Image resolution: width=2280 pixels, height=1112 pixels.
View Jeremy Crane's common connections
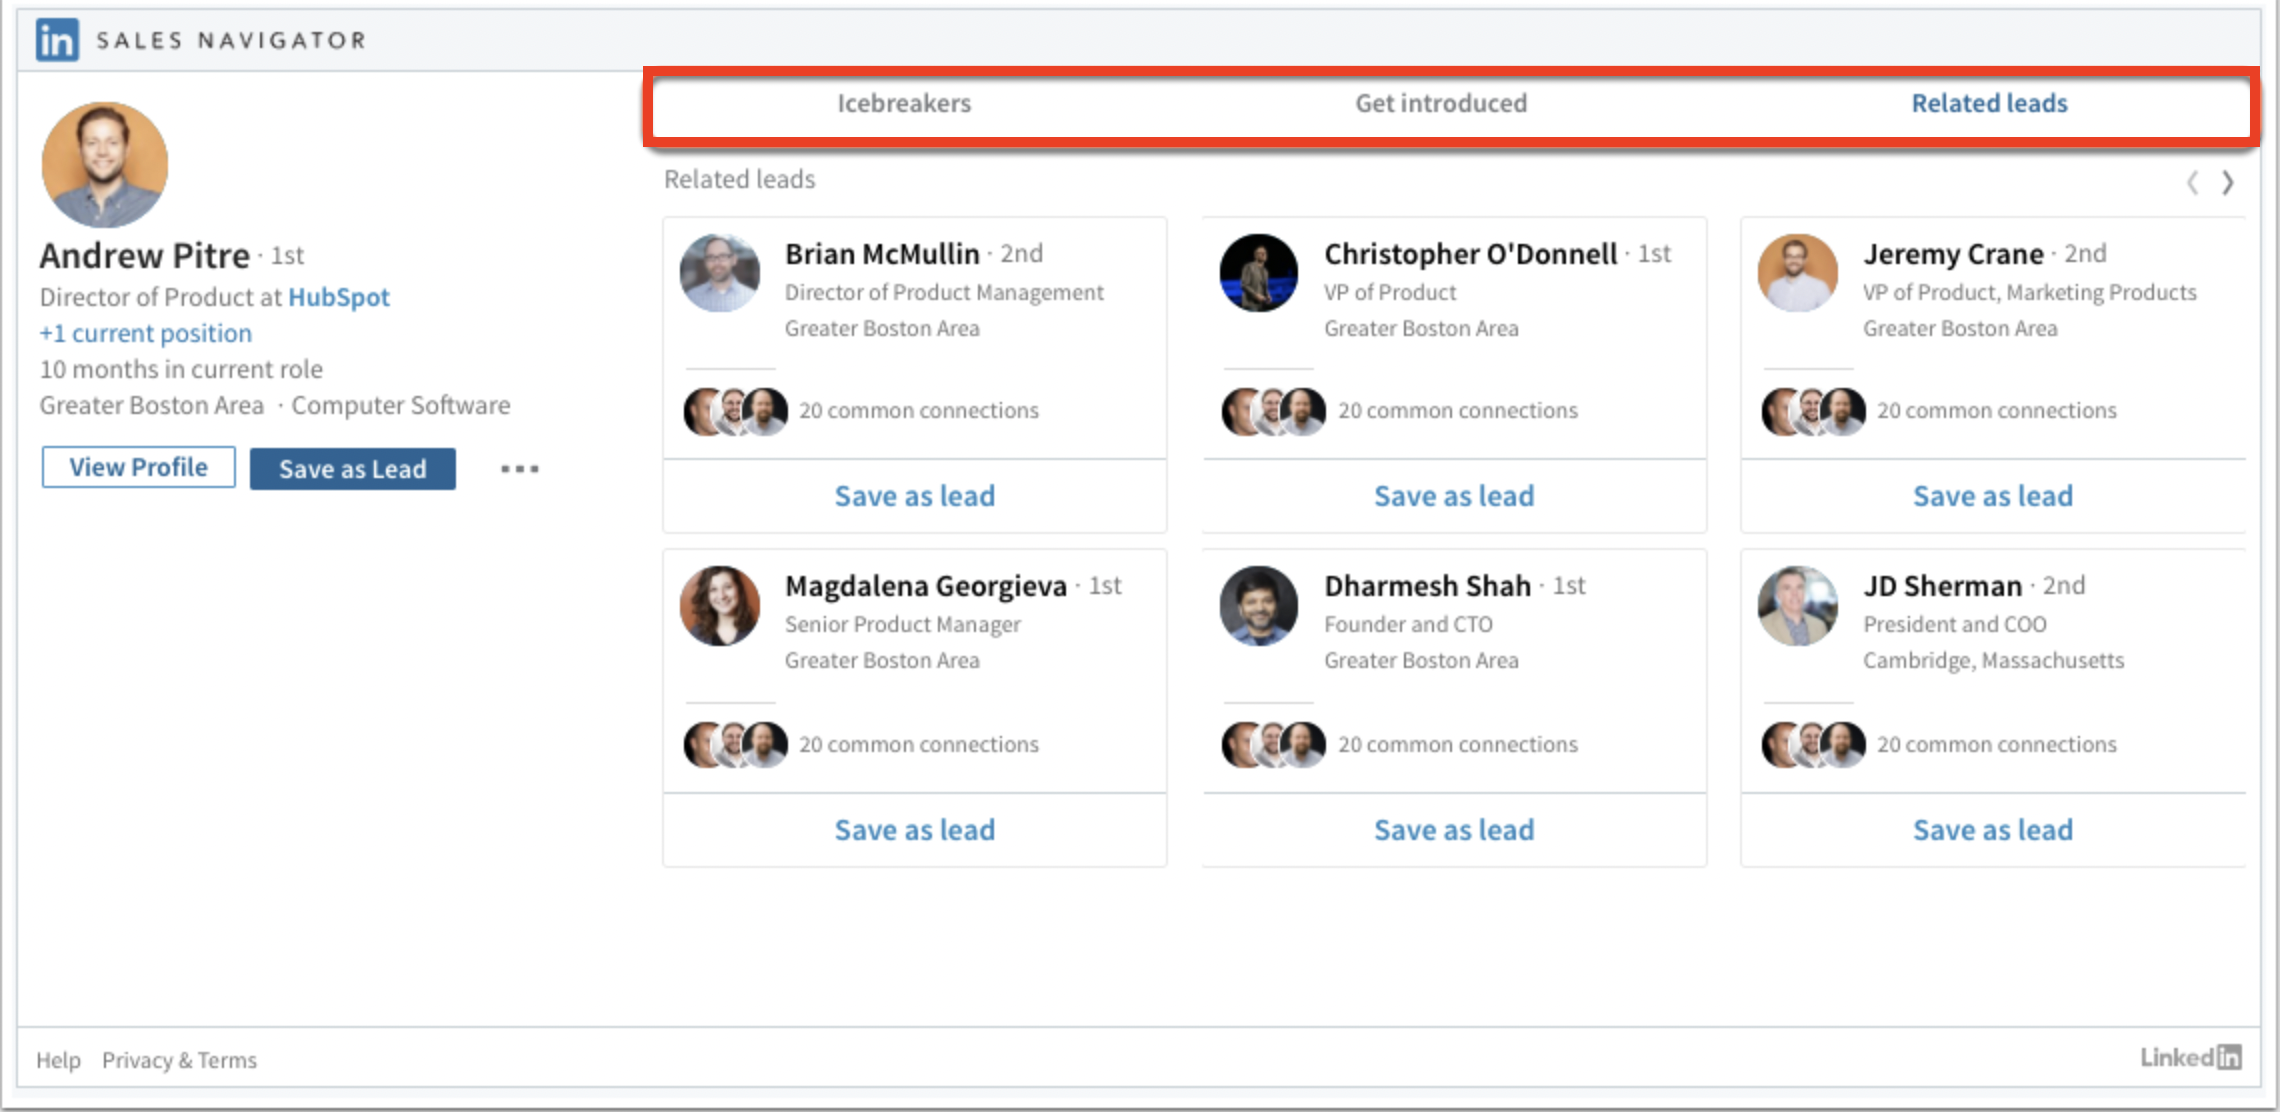tap(1997, 410)
